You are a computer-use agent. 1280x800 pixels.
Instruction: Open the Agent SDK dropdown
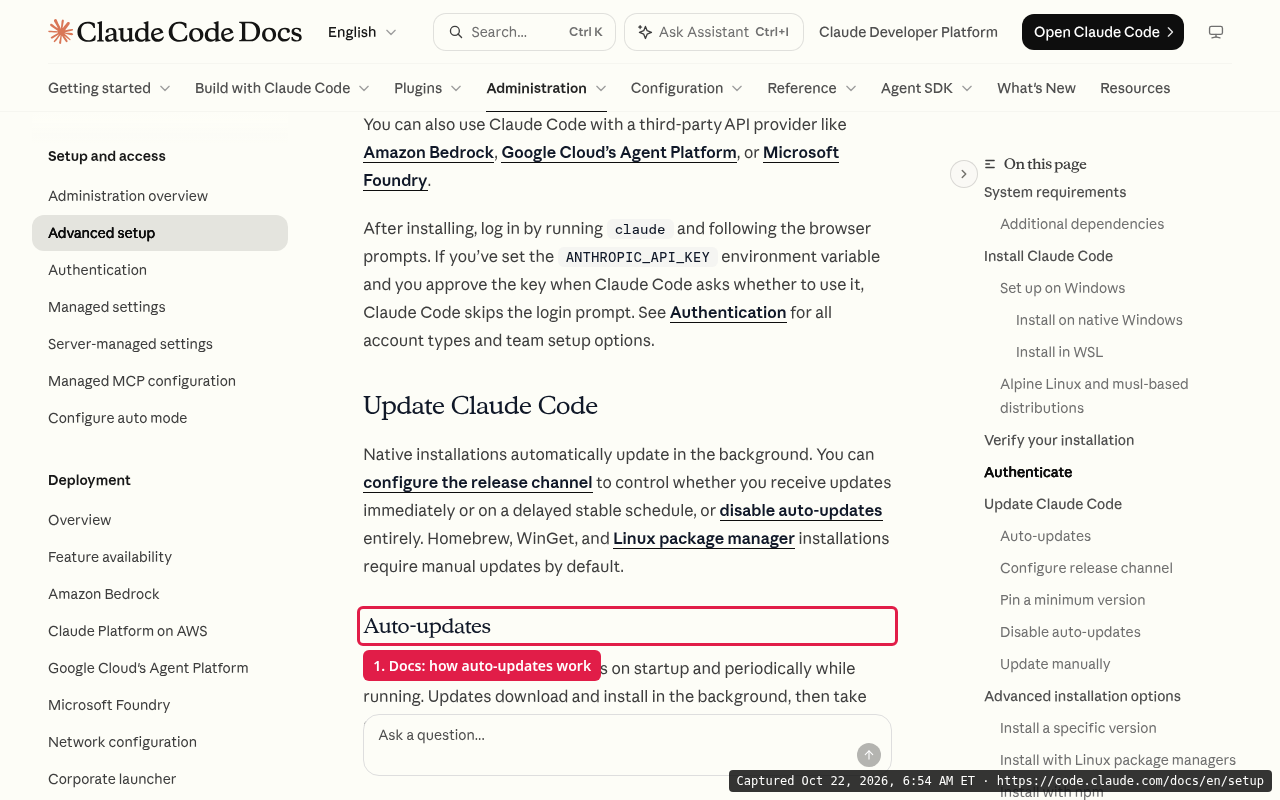[x=927, y=88]
